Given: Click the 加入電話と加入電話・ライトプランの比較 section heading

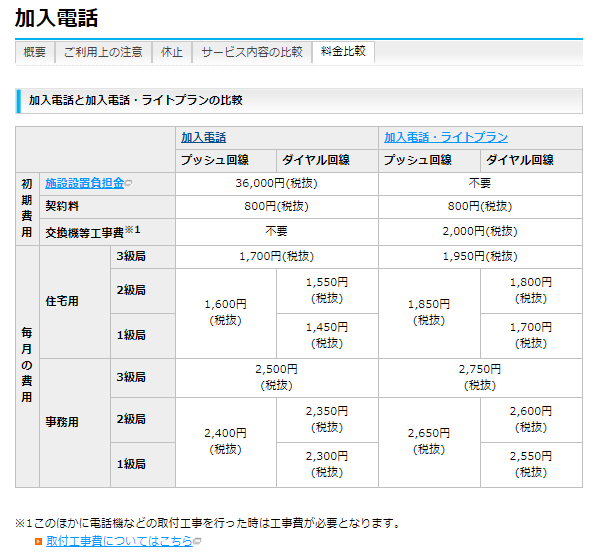Looking at the screenshot, I should (136, 100).
